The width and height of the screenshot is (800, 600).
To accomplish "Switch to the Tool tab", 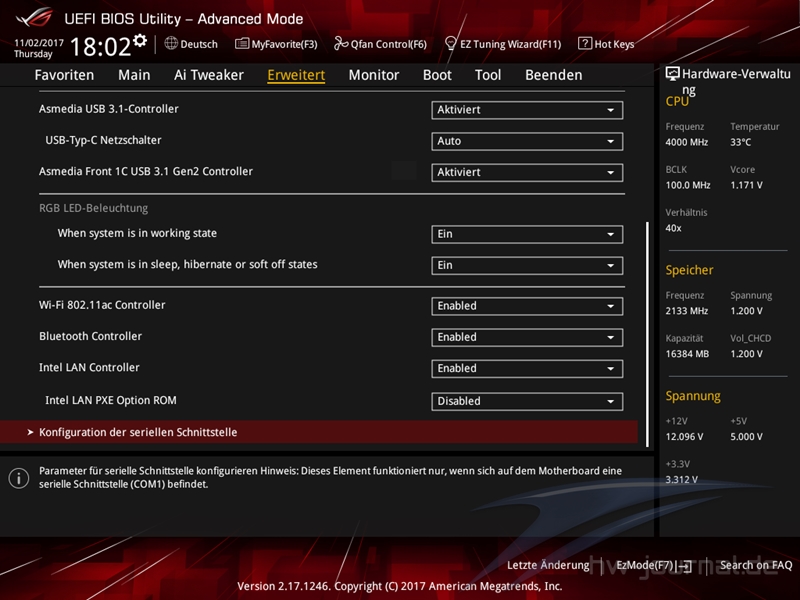I will pyautogui.click(x=488, y=75).
